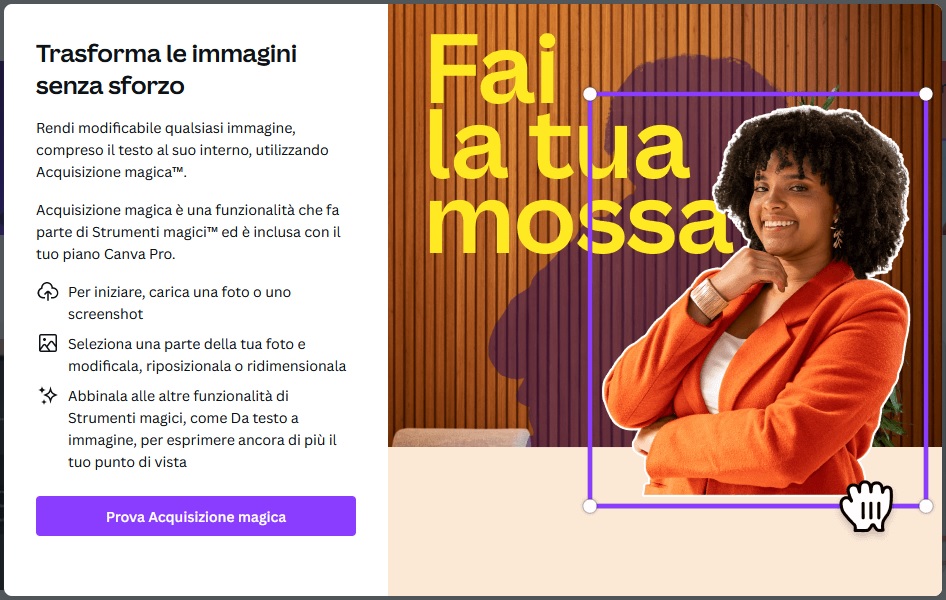Click the grabbing hand cursor icon
The height and width of the screenshot is (600, 946).
tap(866, 506)
